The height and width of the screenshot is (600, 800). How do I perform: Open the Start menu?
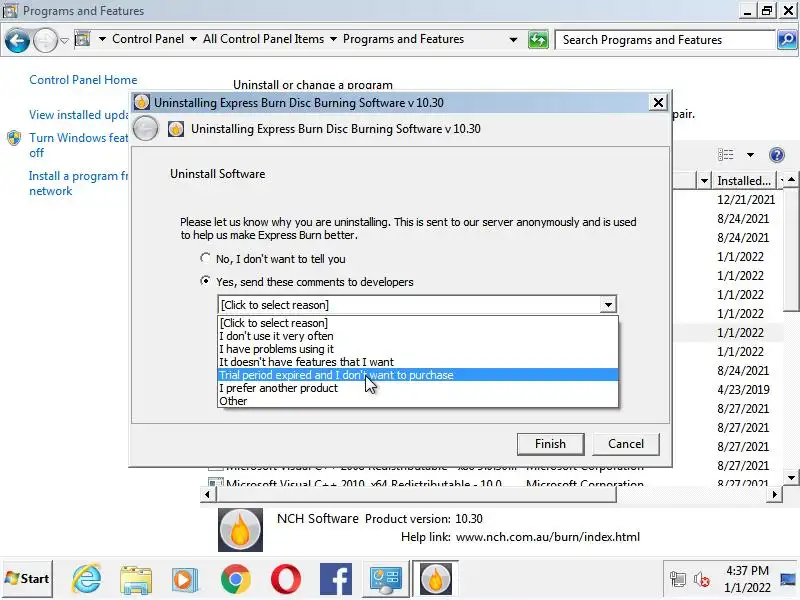pos(27,579)
